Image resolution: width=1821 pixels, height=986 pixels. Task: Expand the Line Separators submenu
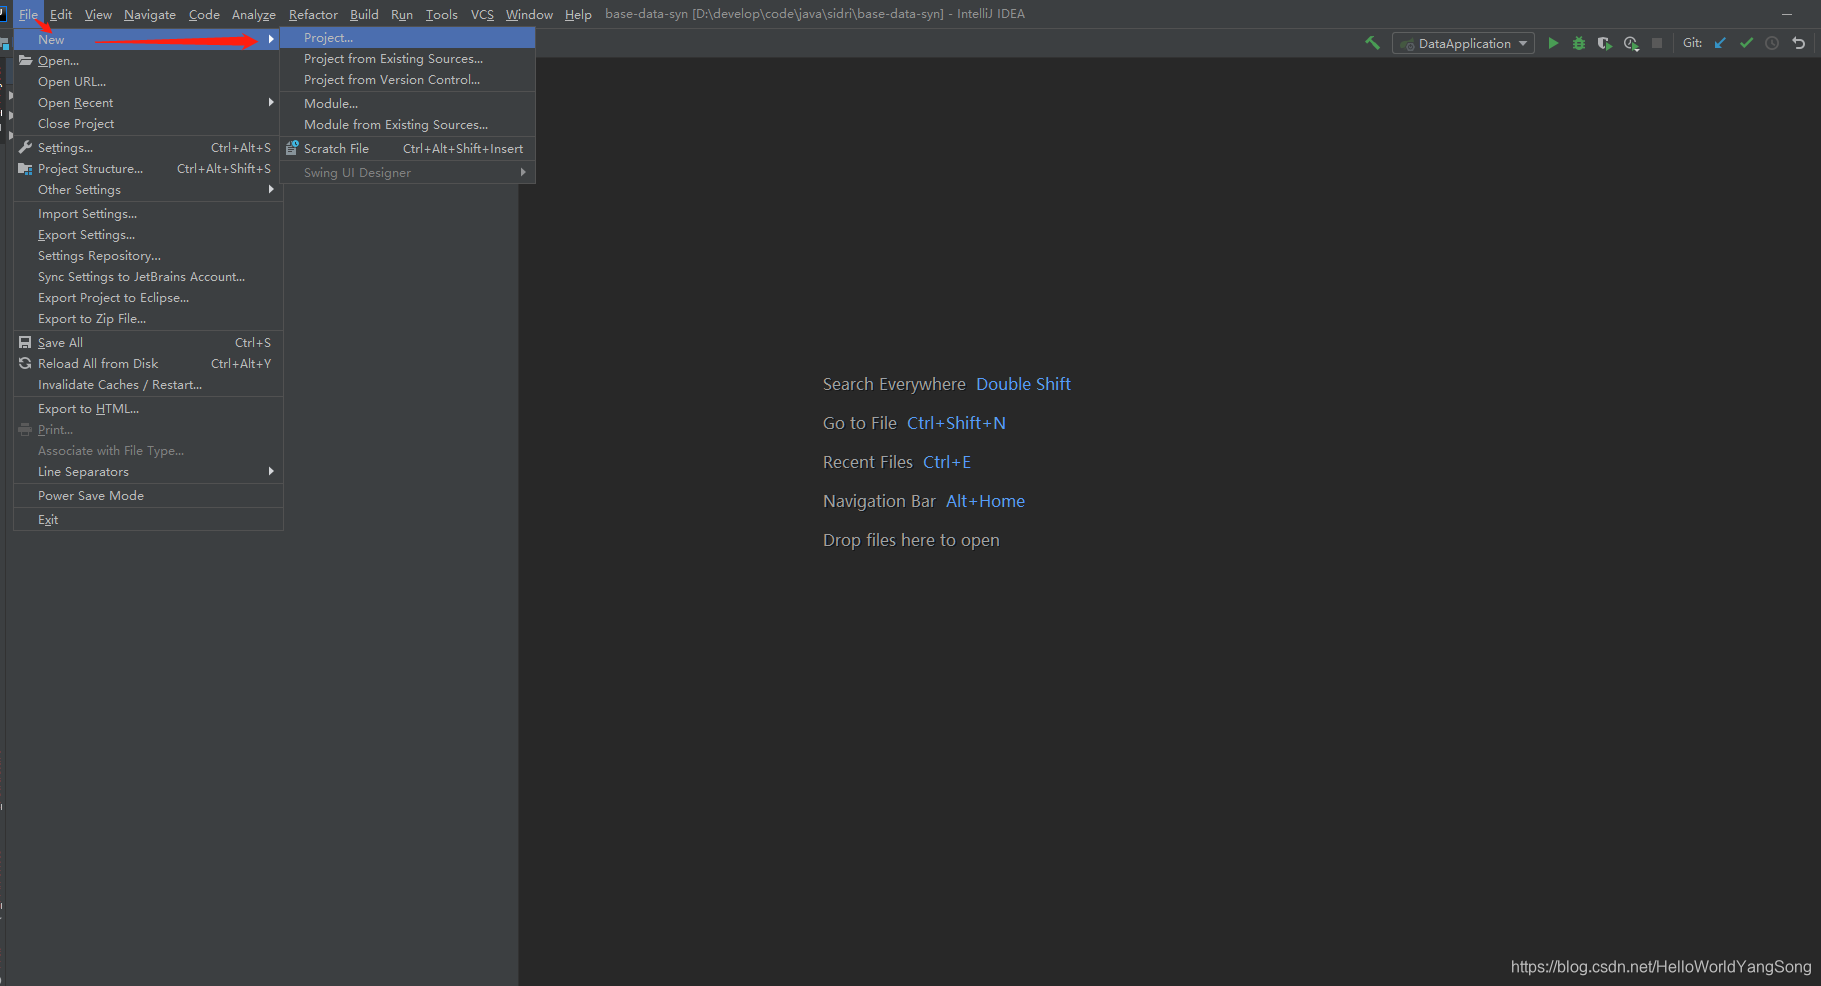pos(148,471)
